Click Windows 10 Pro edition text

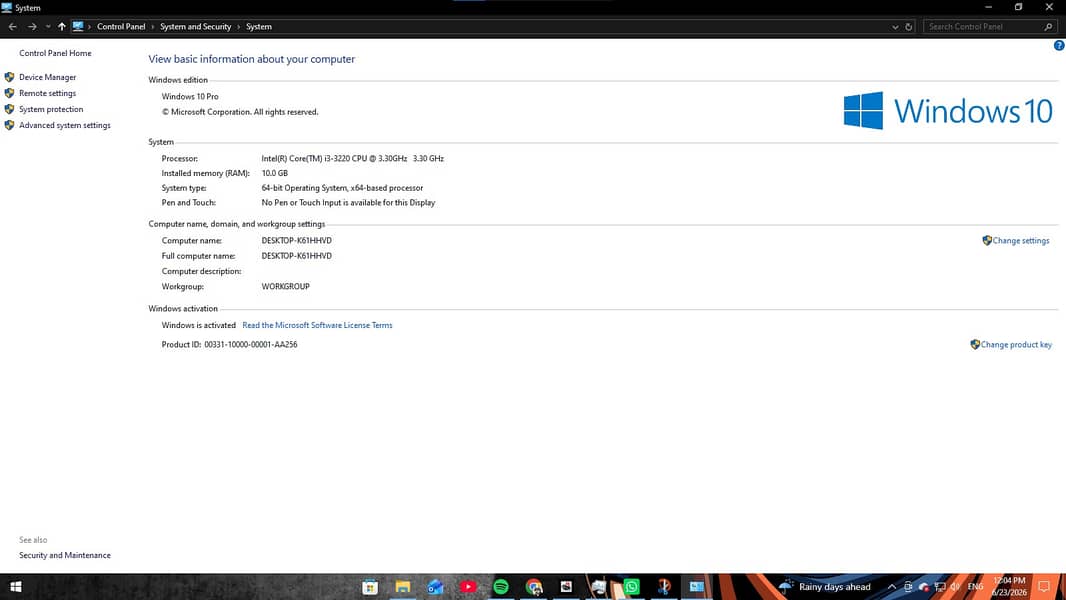[190, 96]
